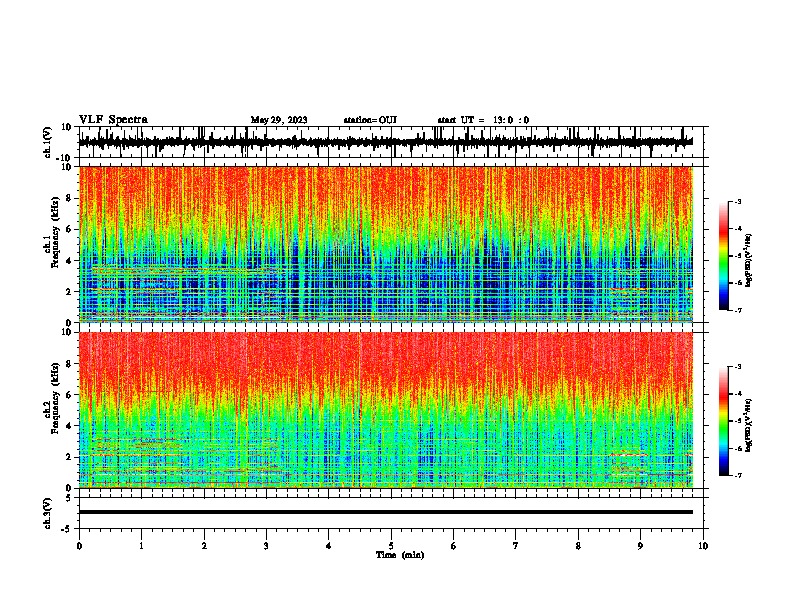The width and height of the screenshot is (792, 612).
Task: Click the "ch.3(V)" axis label
Action: (x=48, y=513)
